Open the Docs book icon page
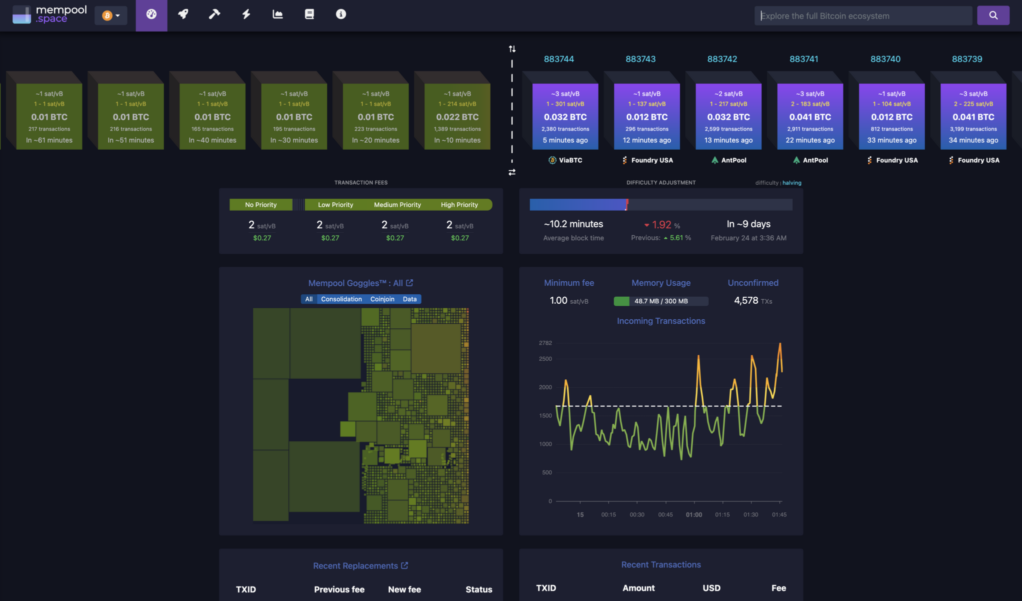Viewport: 1022px width, 601px height. [x=309, y=15]
